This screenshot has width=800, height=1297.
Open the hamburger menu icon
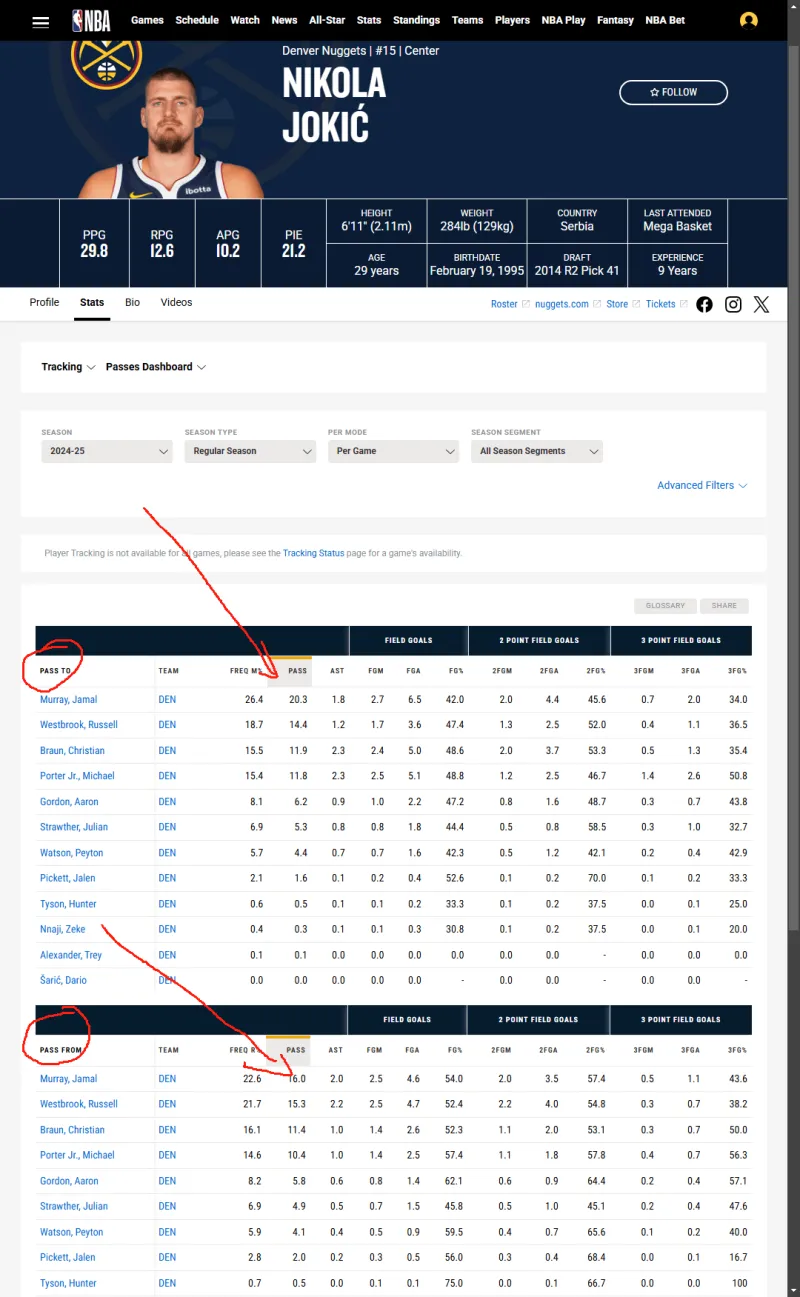[x=41, y=21]
